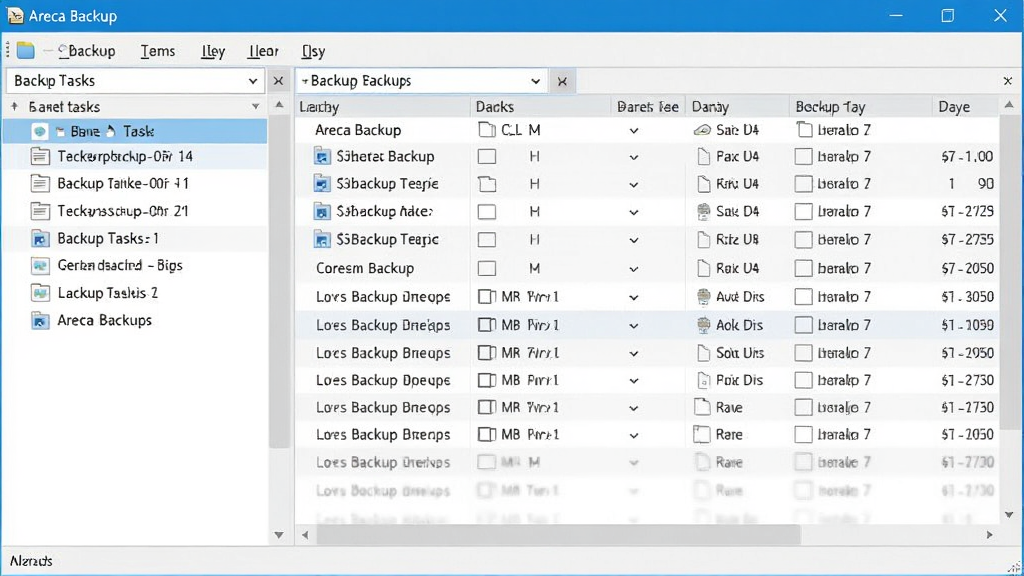The height and width of the screenshot is (576, 1024).
Task: Toggle the Backup Tay checkbox in Coresm Backup row
Action: click(x=803, y=268)
